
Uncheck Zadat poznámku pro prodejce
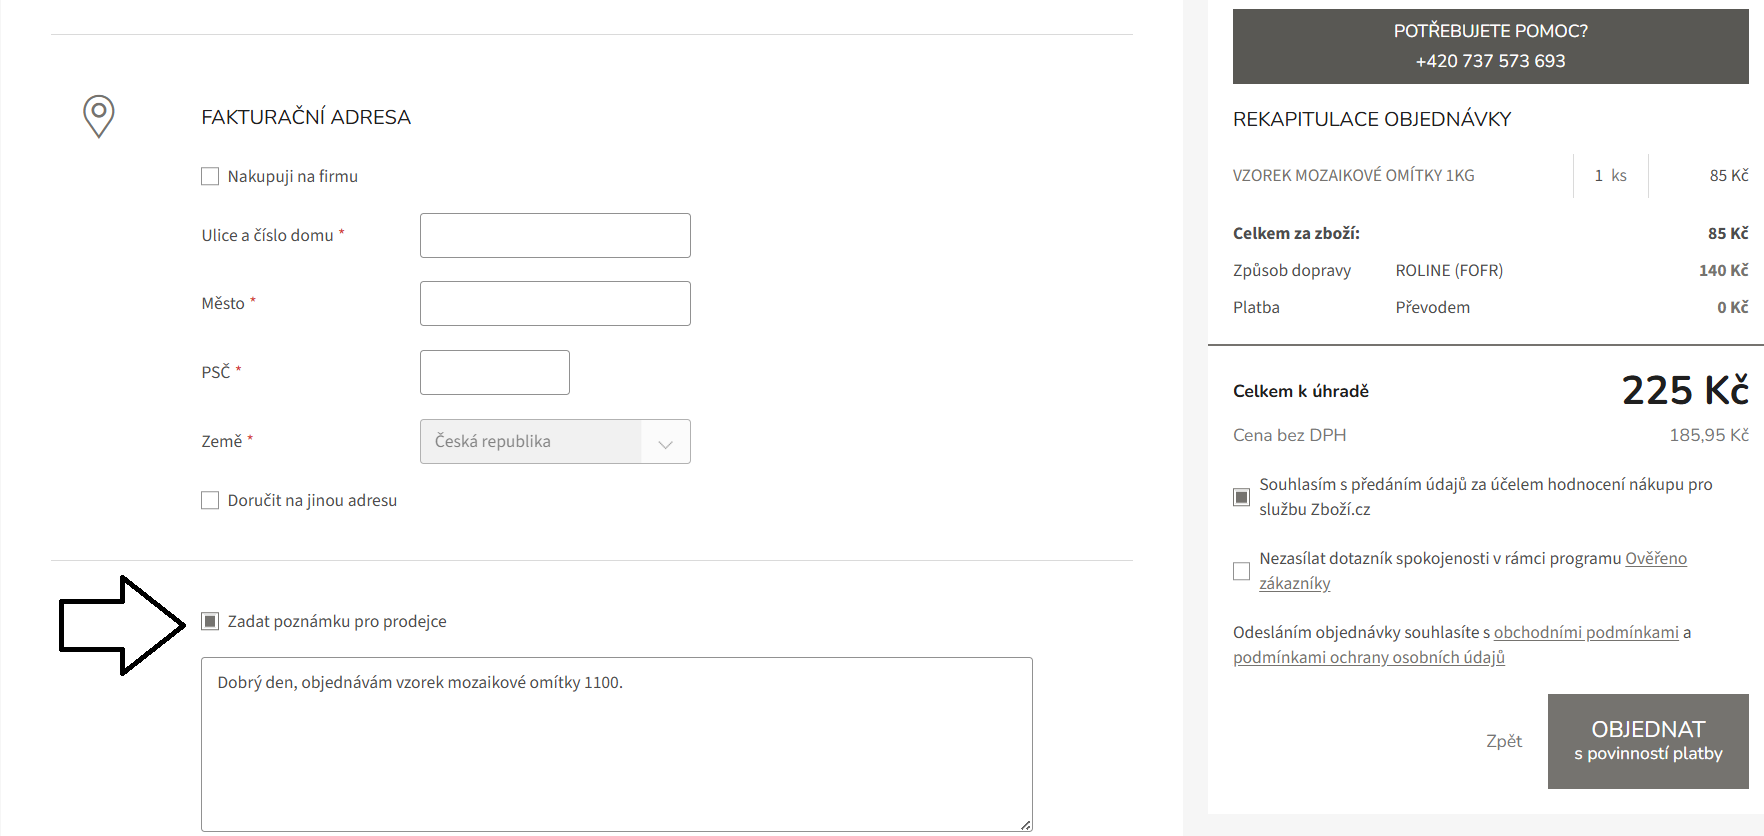click(210, 622)
